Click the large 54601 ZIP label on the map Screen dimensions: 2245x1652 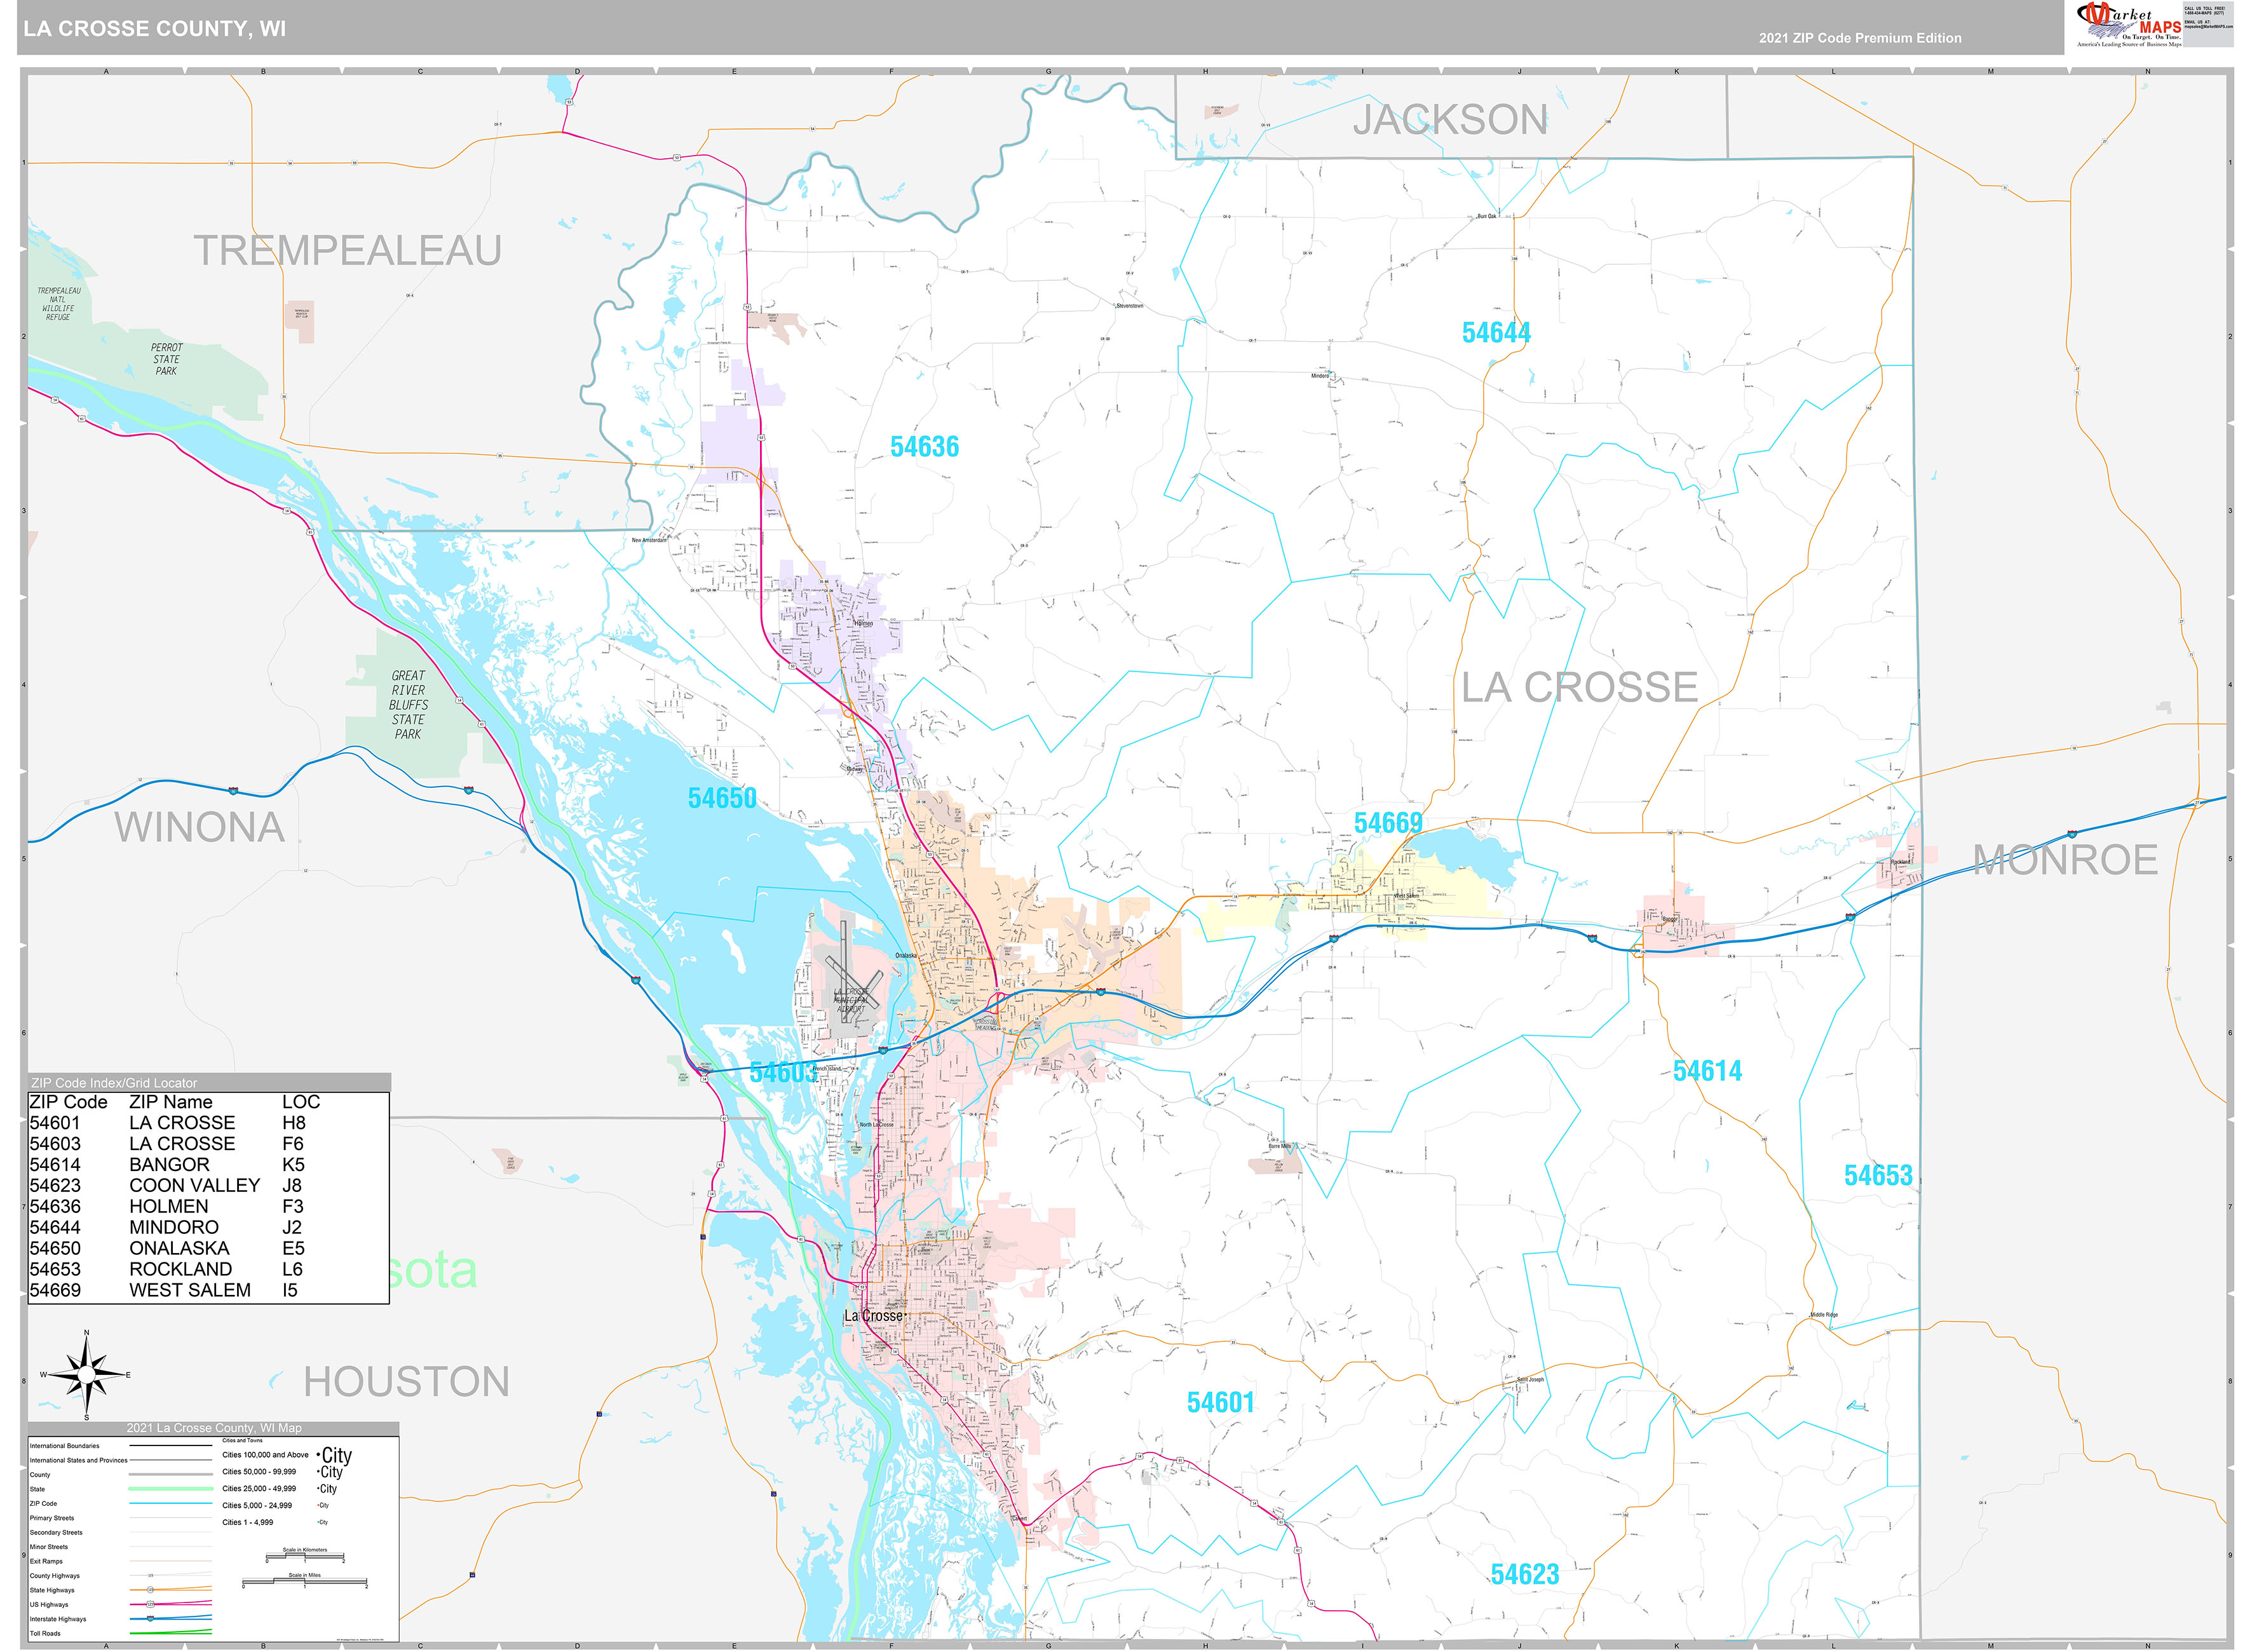1220,1403
